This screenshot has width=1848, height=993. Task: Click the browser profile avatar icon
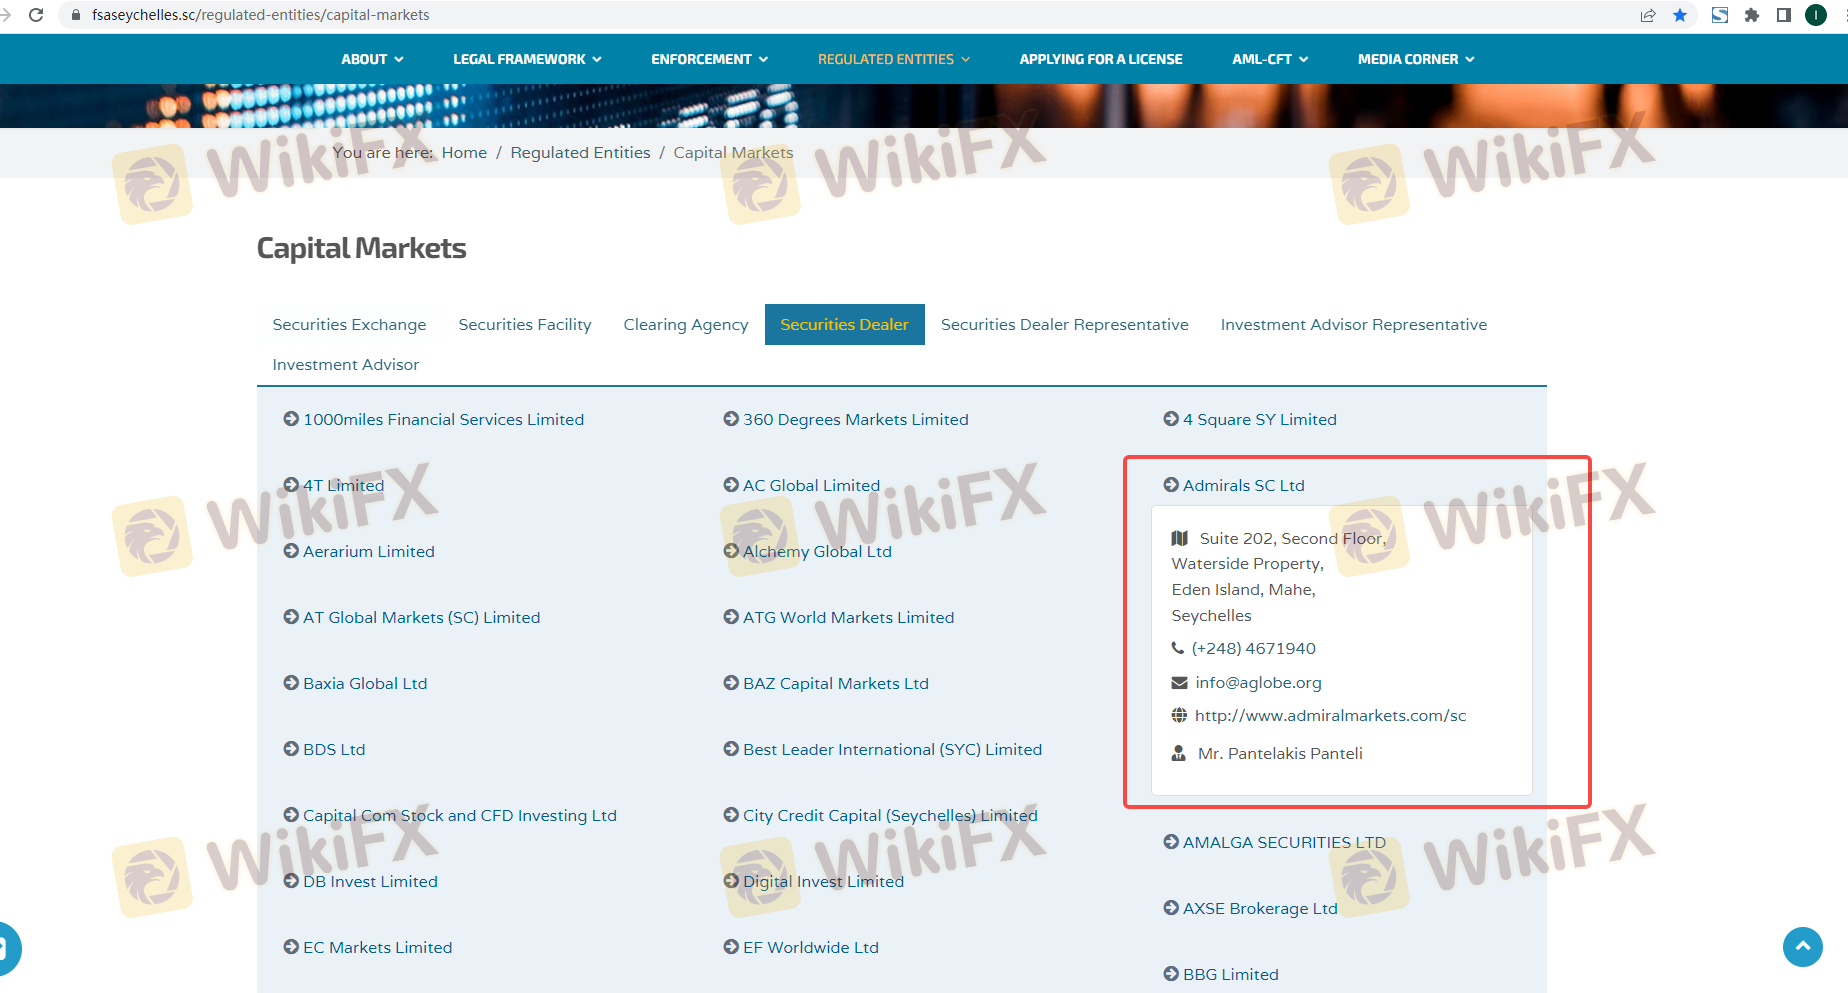(x=1816, y=15)
